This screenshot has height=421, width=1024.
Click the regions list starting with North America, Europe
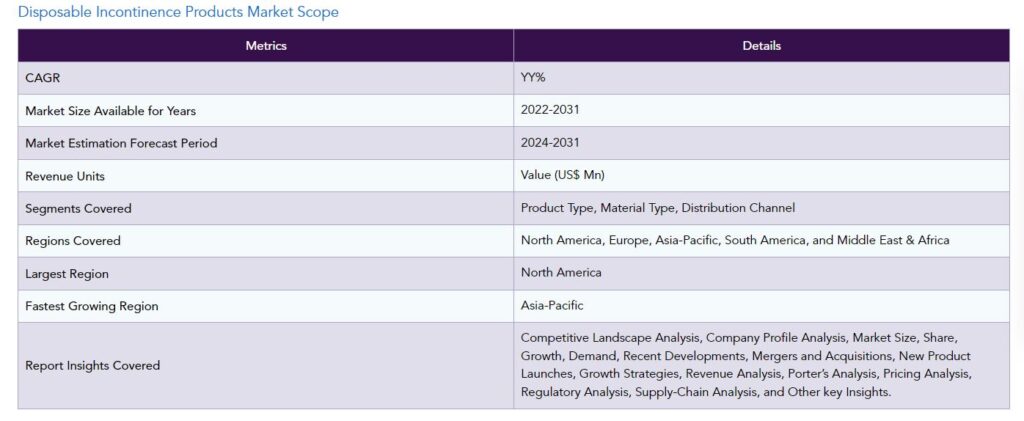pos(735,240)
